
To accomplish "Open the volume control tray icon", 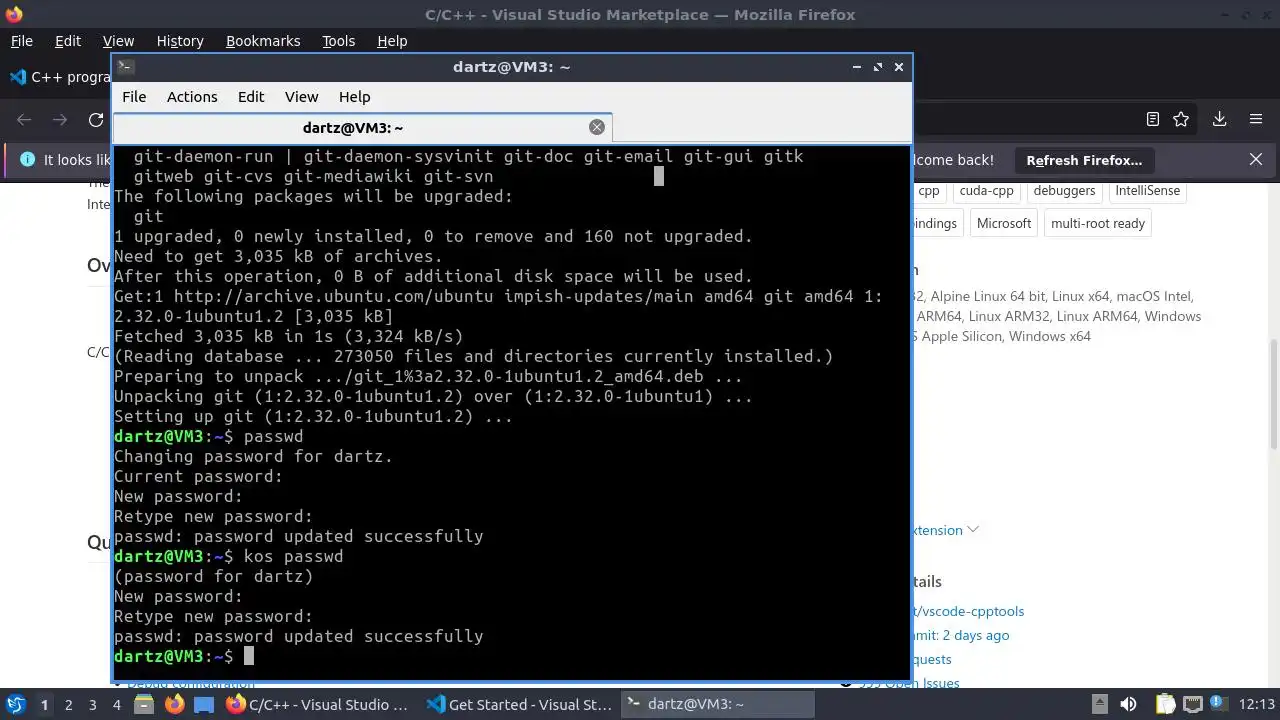I will click(1128, 705).
